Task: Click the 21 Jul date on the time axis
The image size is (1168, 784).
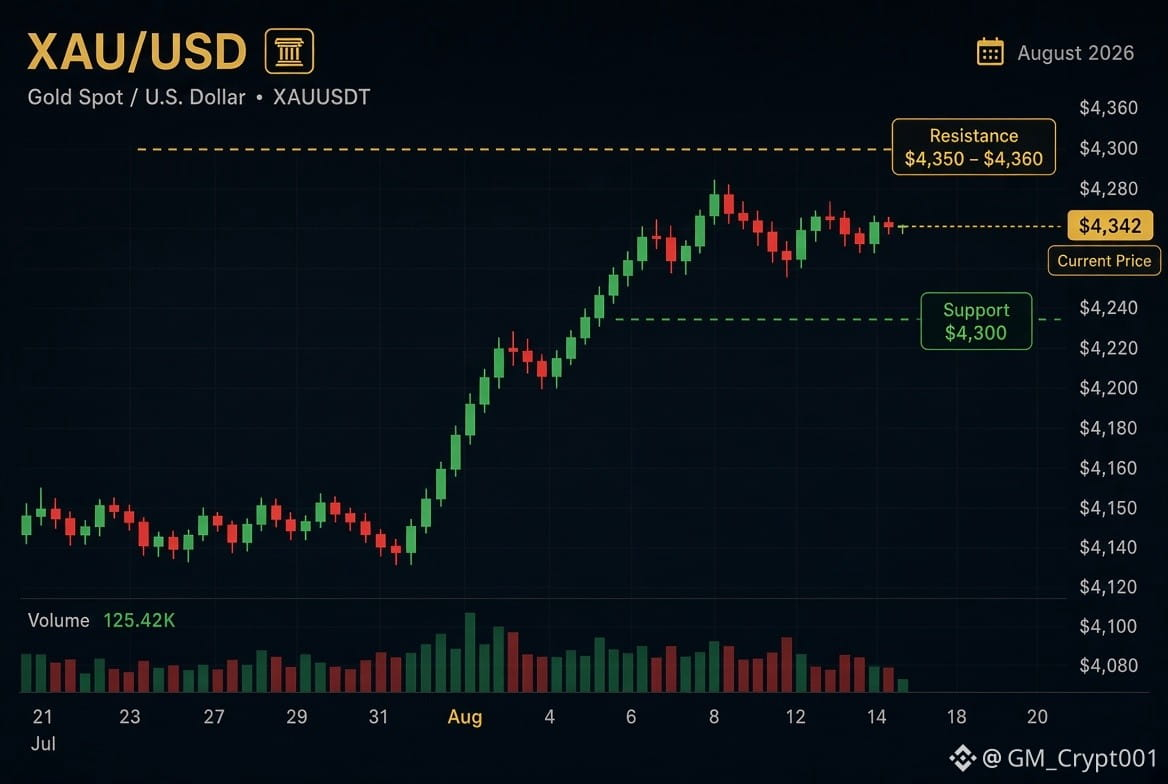Action: (42, 730)
